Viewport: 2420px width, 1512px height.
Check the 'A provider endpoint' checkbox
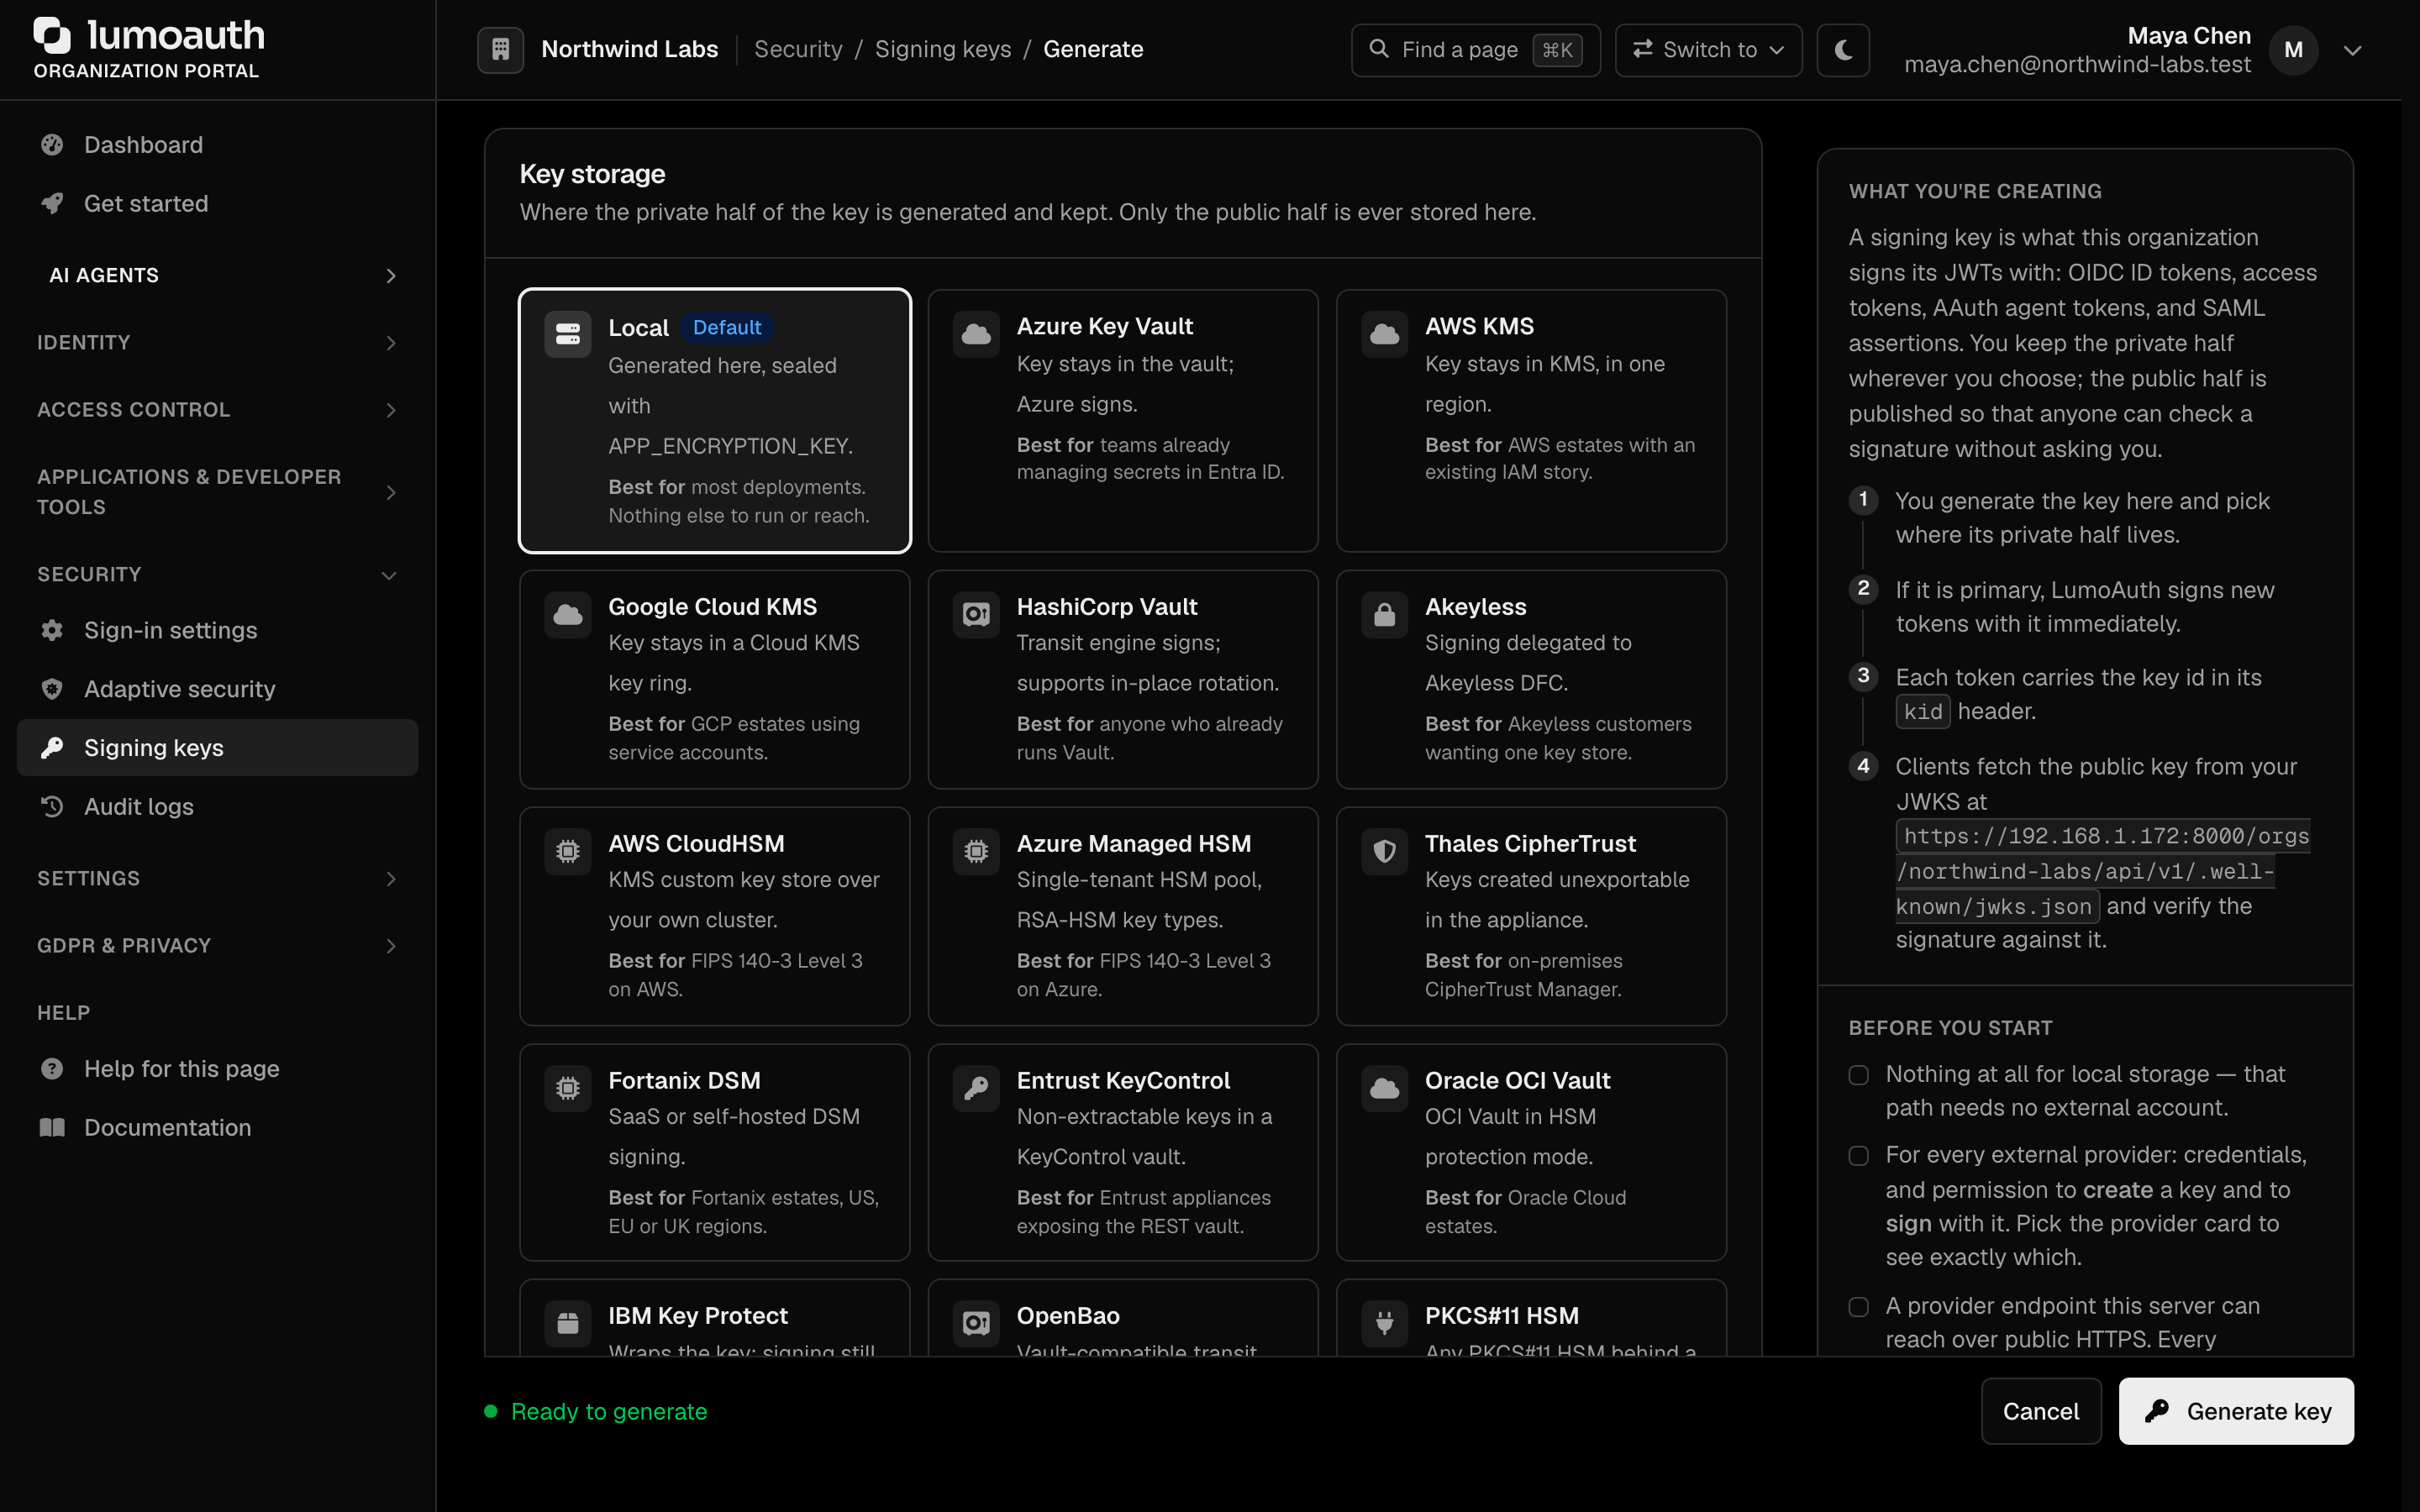coord(1859,1307)
